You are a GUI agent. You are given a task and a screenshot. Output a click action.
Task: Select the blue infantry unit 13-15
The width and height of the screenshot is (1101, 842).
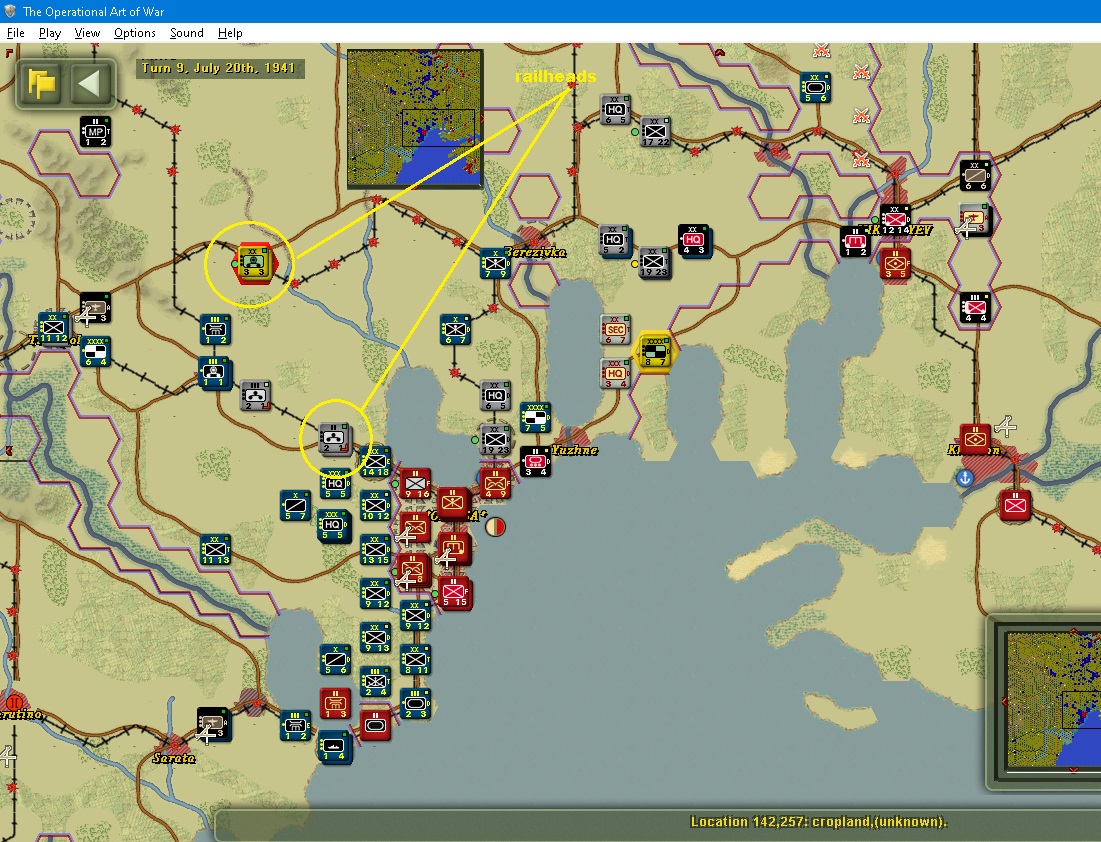point(375,549)
